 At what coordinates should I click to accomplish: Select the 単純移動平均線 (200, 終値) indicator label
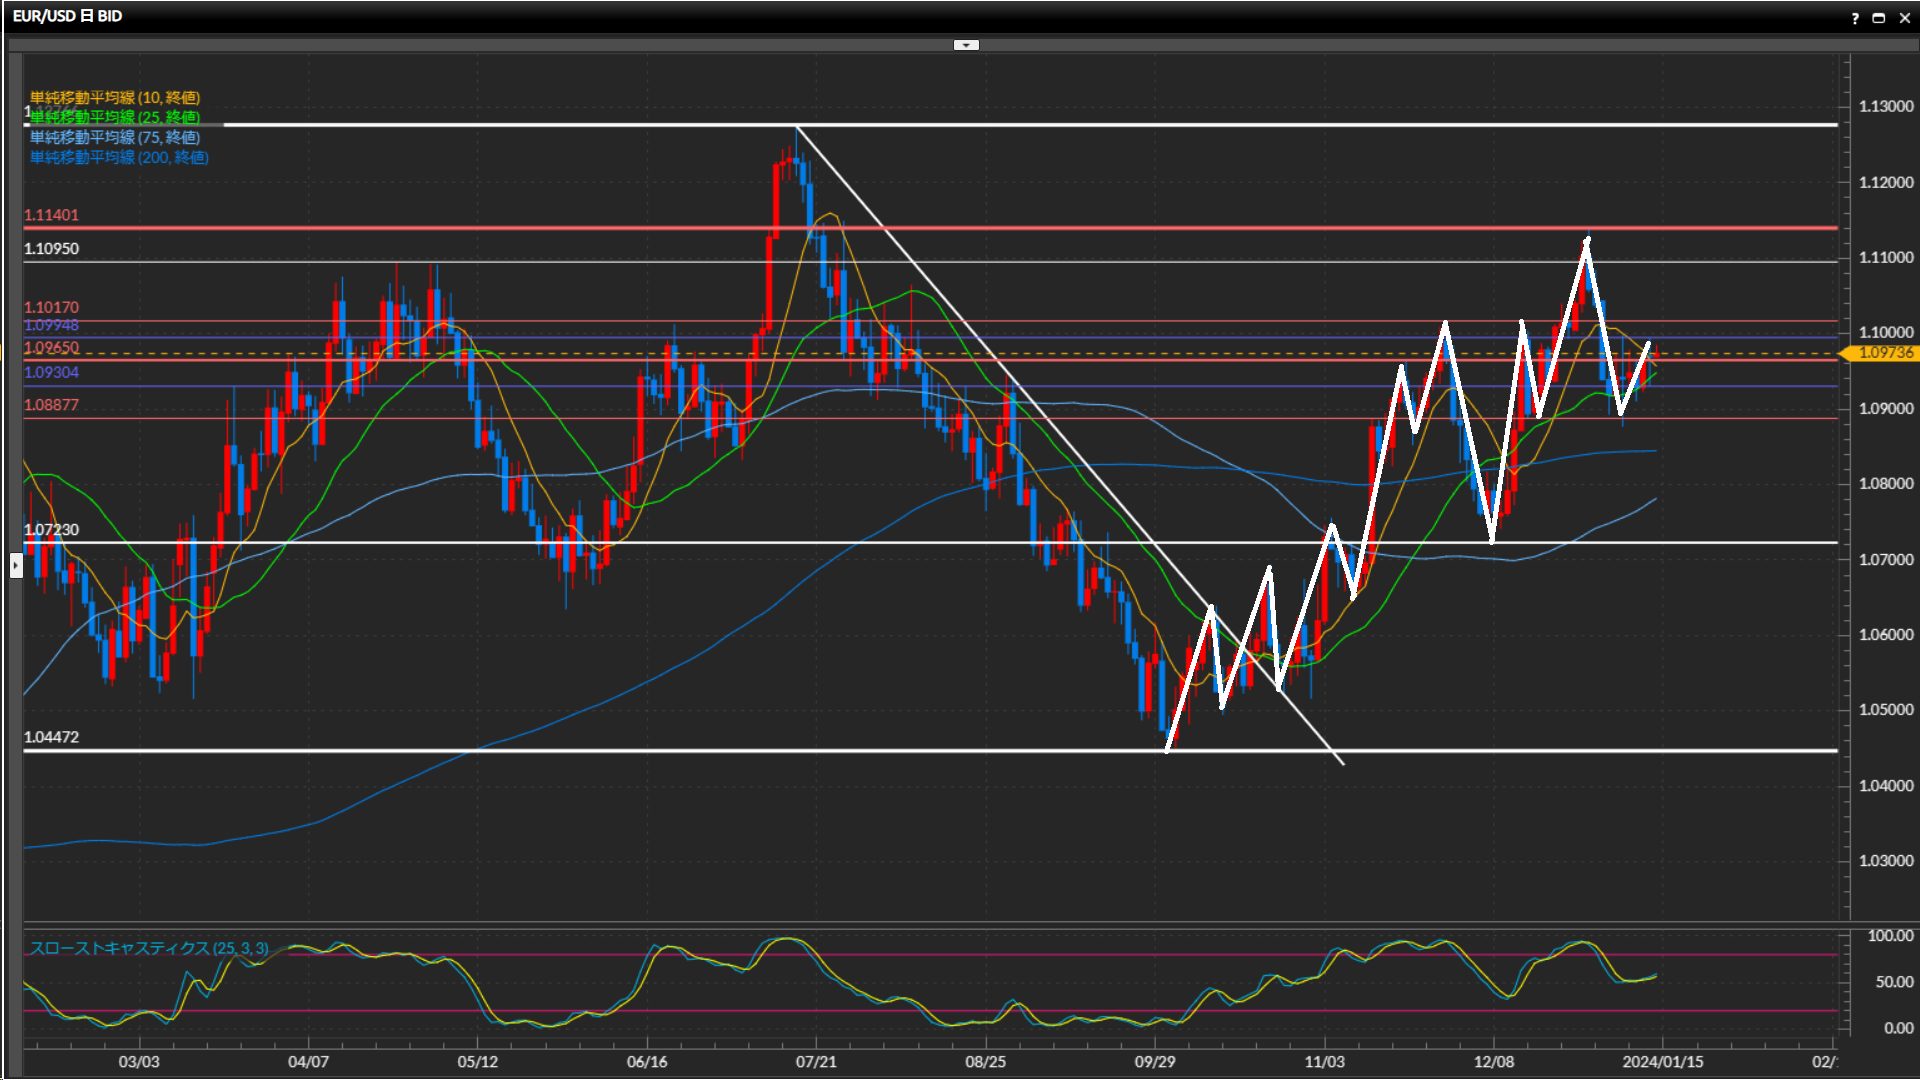tap(119, 157)
